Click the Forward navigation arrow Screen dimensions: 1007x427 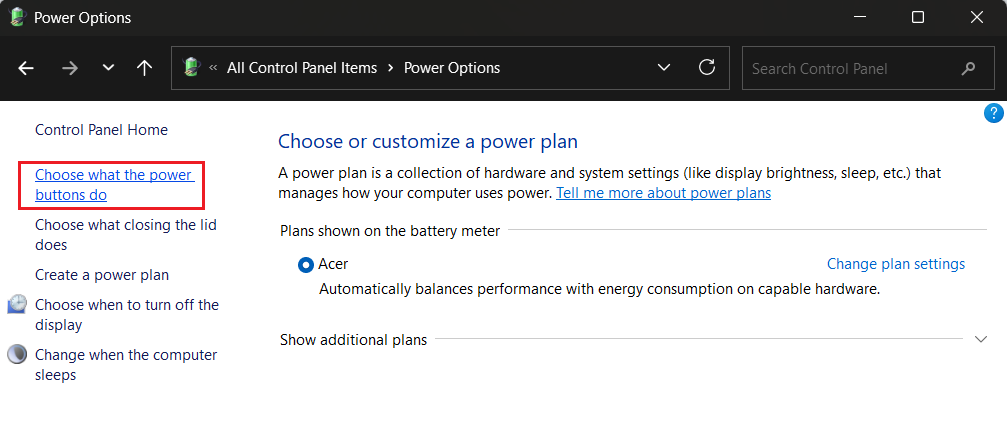tap(69, 68)
